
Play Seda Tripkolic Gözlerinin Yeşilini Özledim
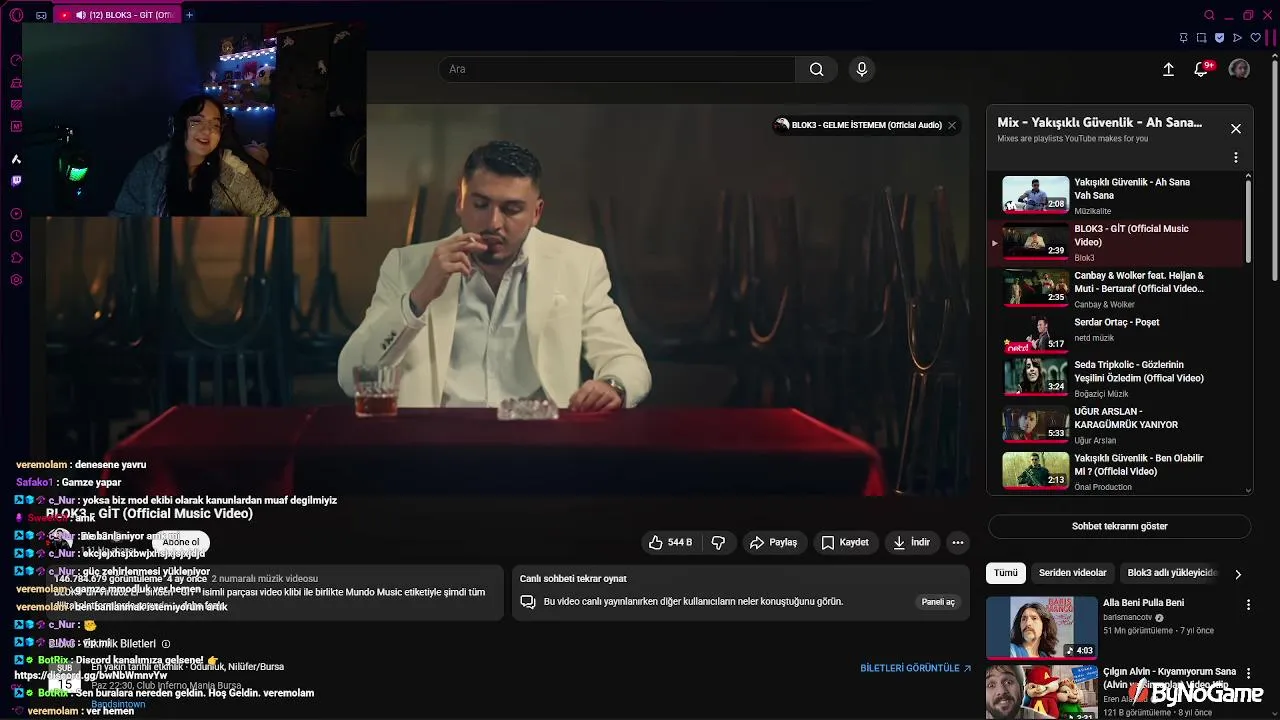pos(1115,378)
